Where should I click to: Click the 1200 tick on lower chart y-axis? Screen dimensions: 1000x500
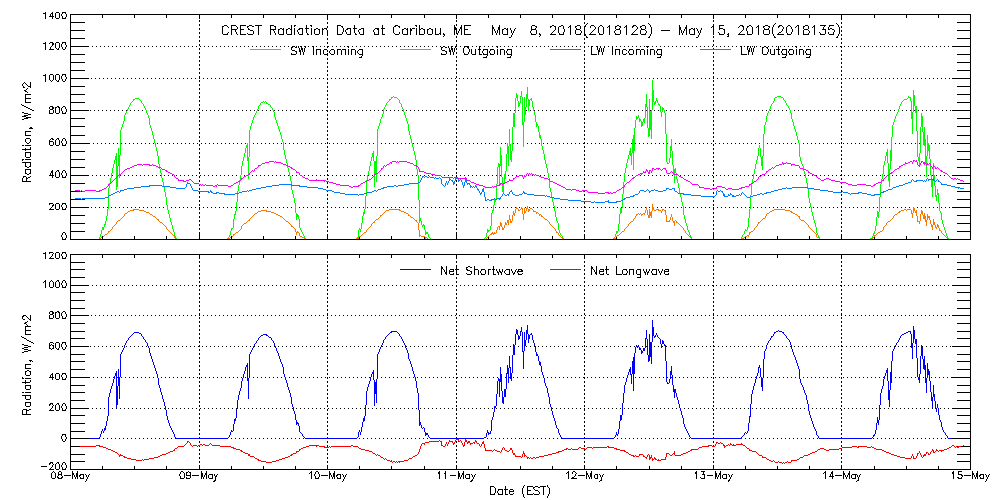click(x=55, y=255)
